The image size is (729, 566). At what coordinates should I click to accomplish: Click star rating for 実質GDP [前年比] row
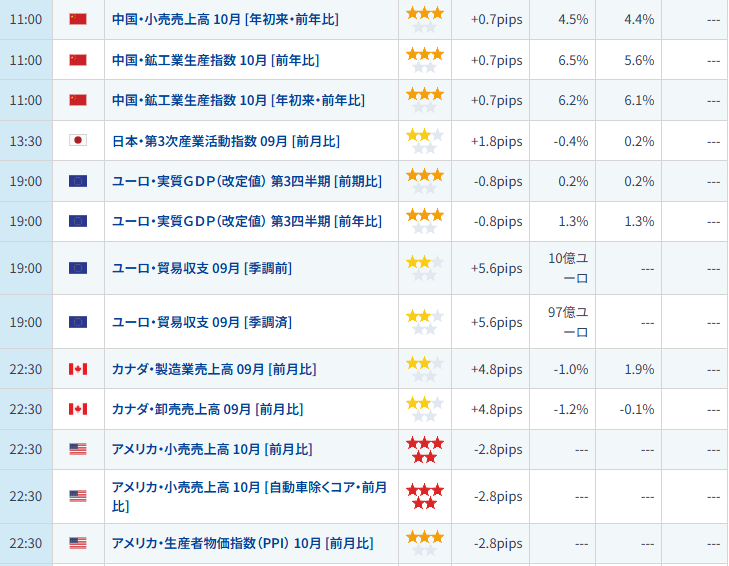click(425, 221)
